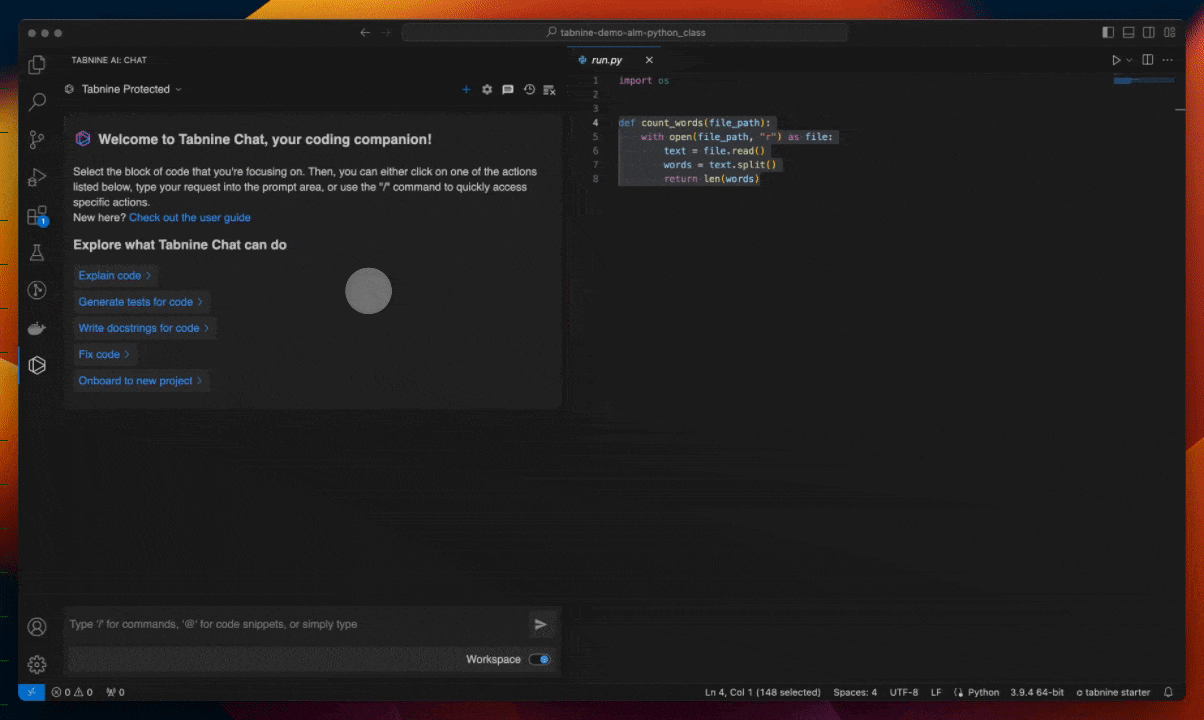This screenshot has height=720, width=1204.
Task: Open the Extensions view in activity bar
Action: [37, 215]
